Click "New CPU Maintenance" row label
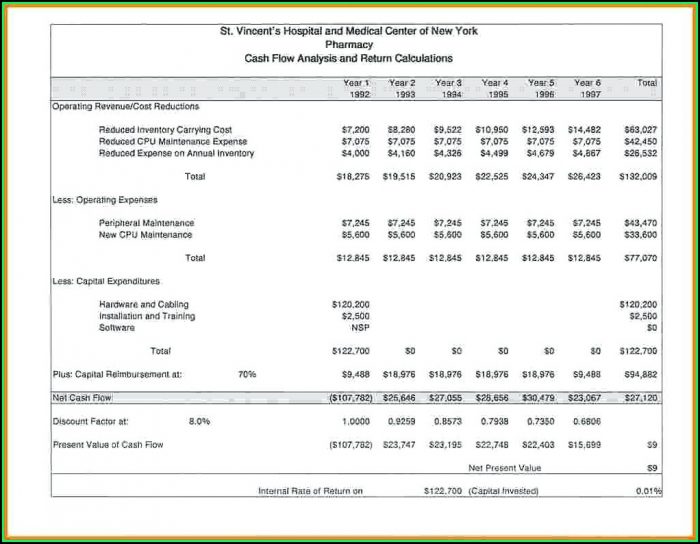The image size is (700, 544). 146,235
